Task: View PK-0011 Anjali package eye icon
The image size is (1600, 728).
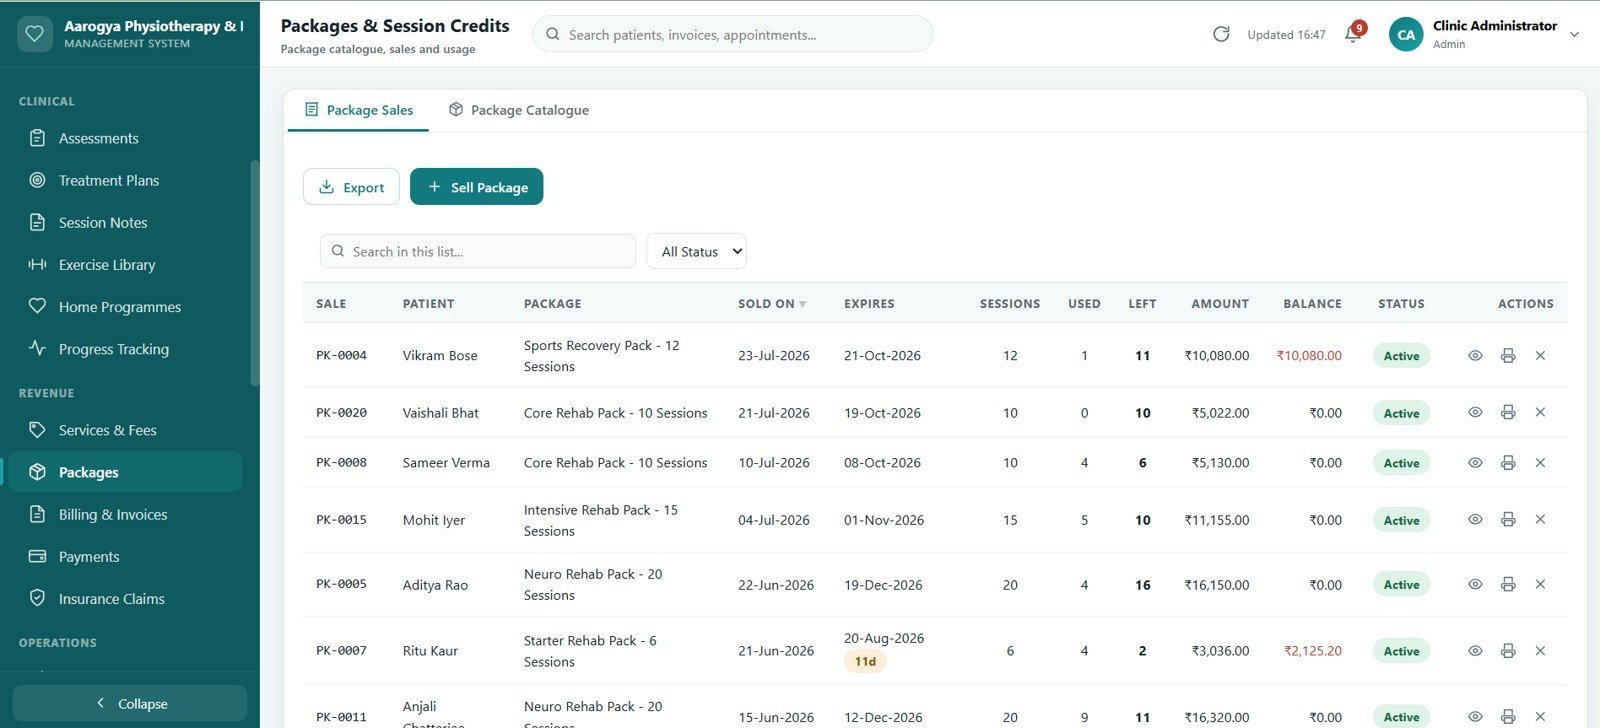Action: (1475, 717)
